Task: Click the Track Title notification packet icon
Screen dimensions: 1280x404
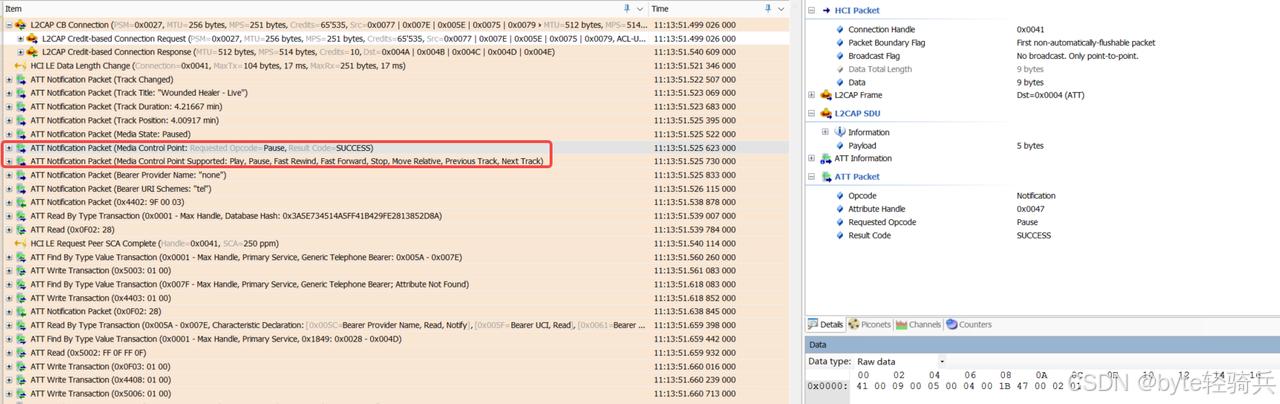Action: click(x=21, y=93)
